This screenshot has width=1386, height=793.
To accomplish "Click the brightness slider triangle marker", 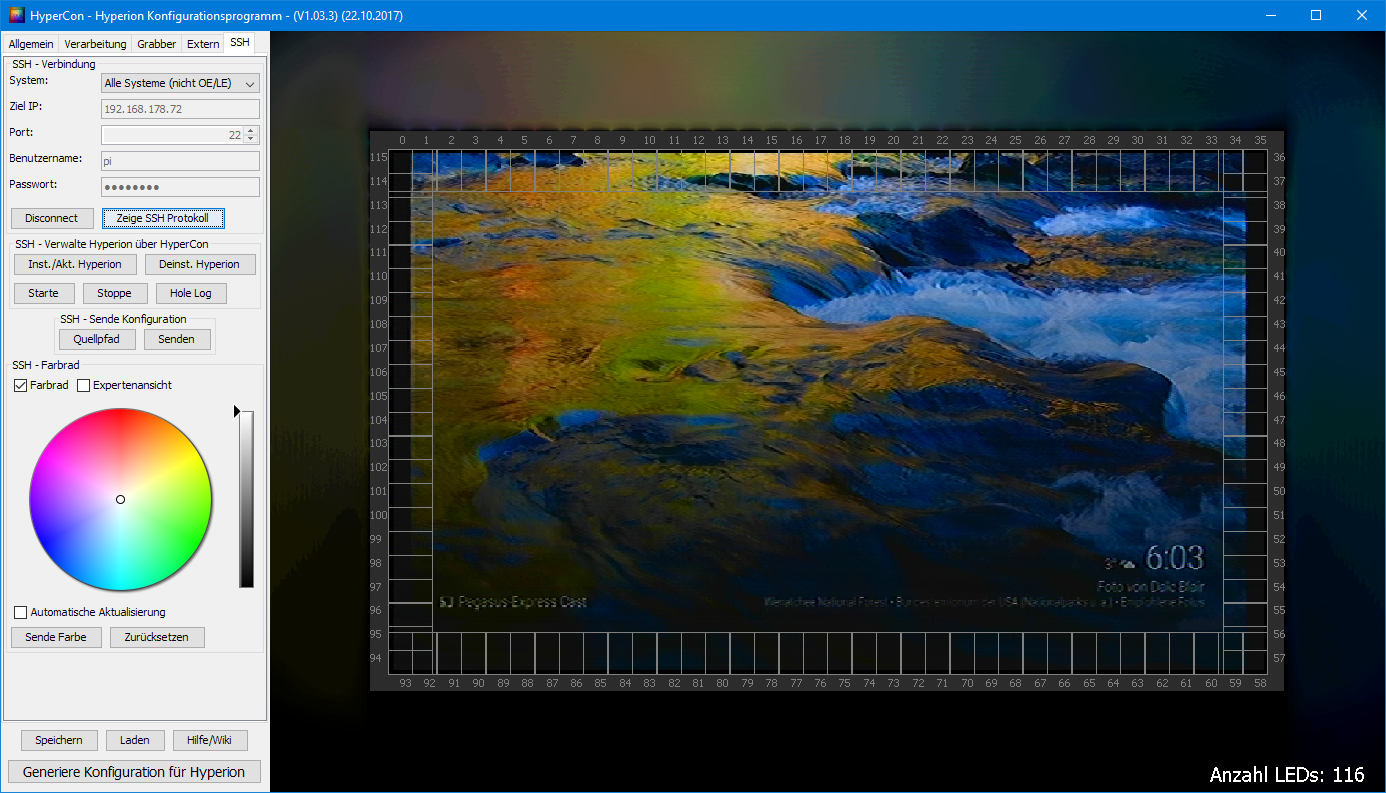I will coord(237,411).
